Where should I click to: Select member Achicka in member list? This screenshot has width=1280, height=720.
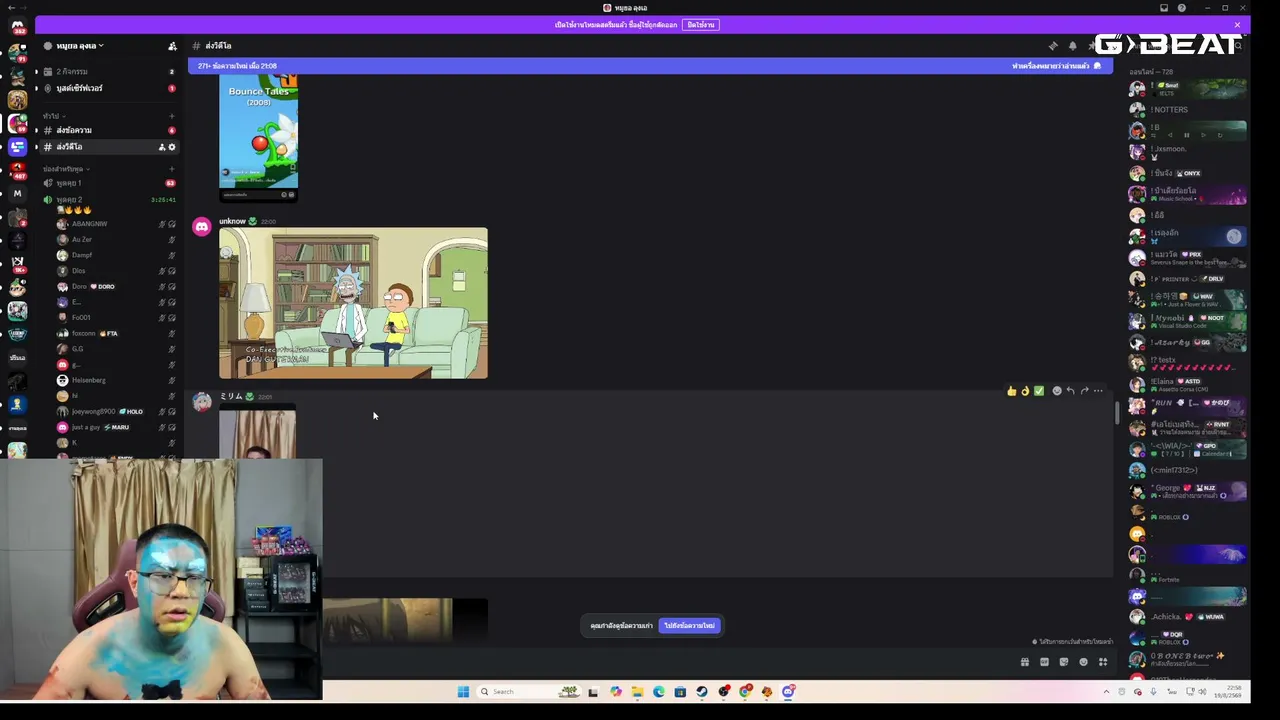(1188, 617)
